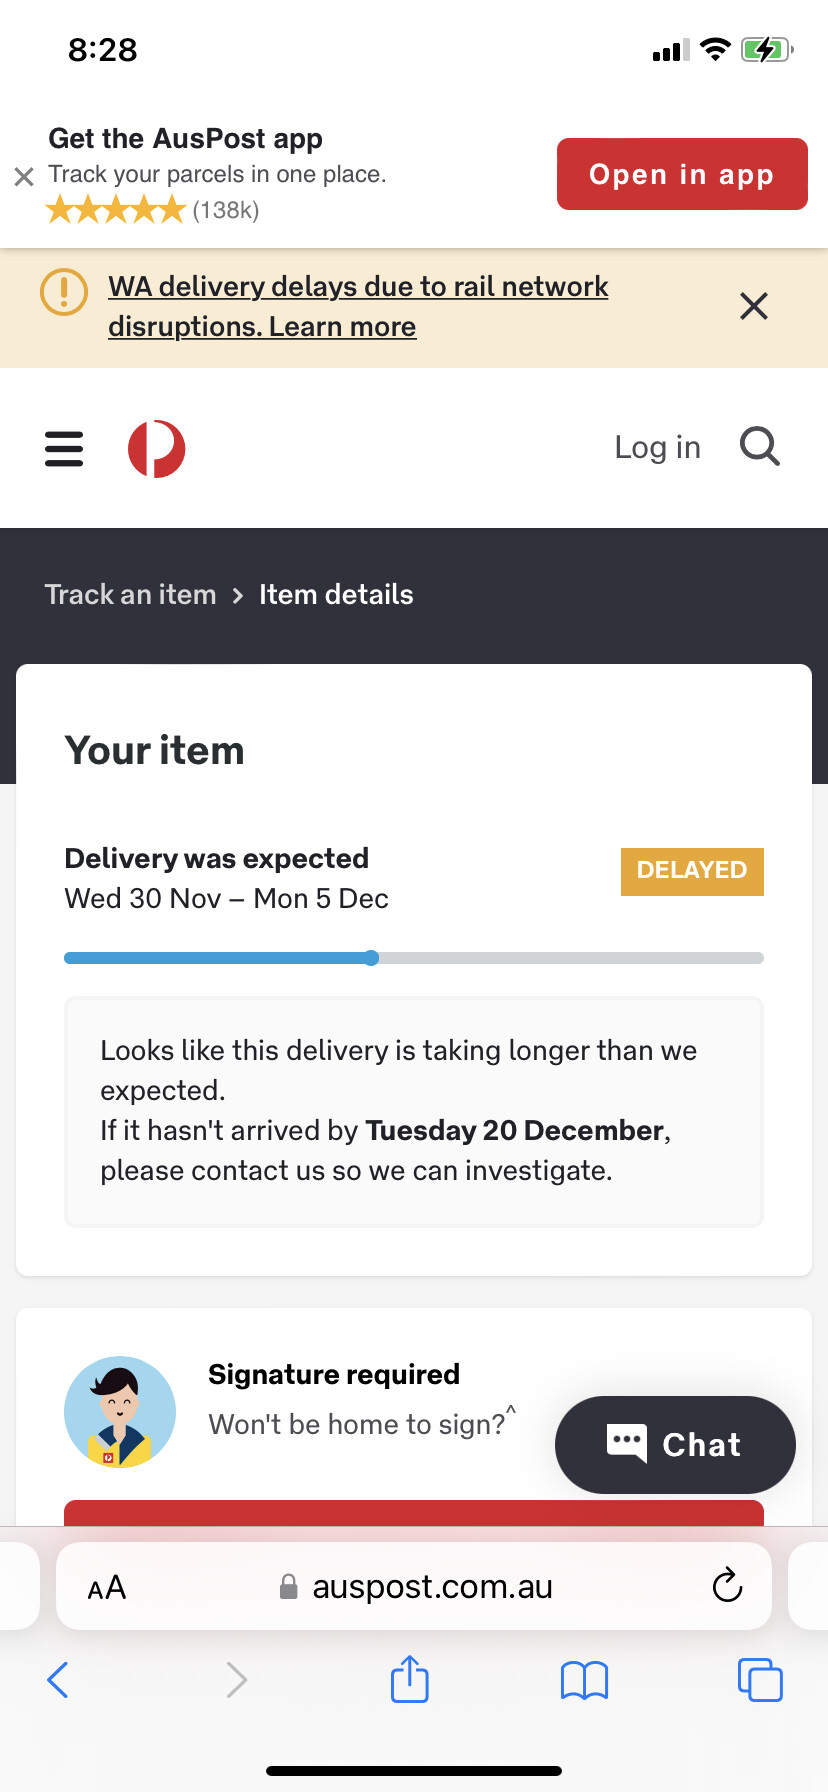828x1792 pixels.
Task: Start a Chat conversation
Action: pos(675,1445)
